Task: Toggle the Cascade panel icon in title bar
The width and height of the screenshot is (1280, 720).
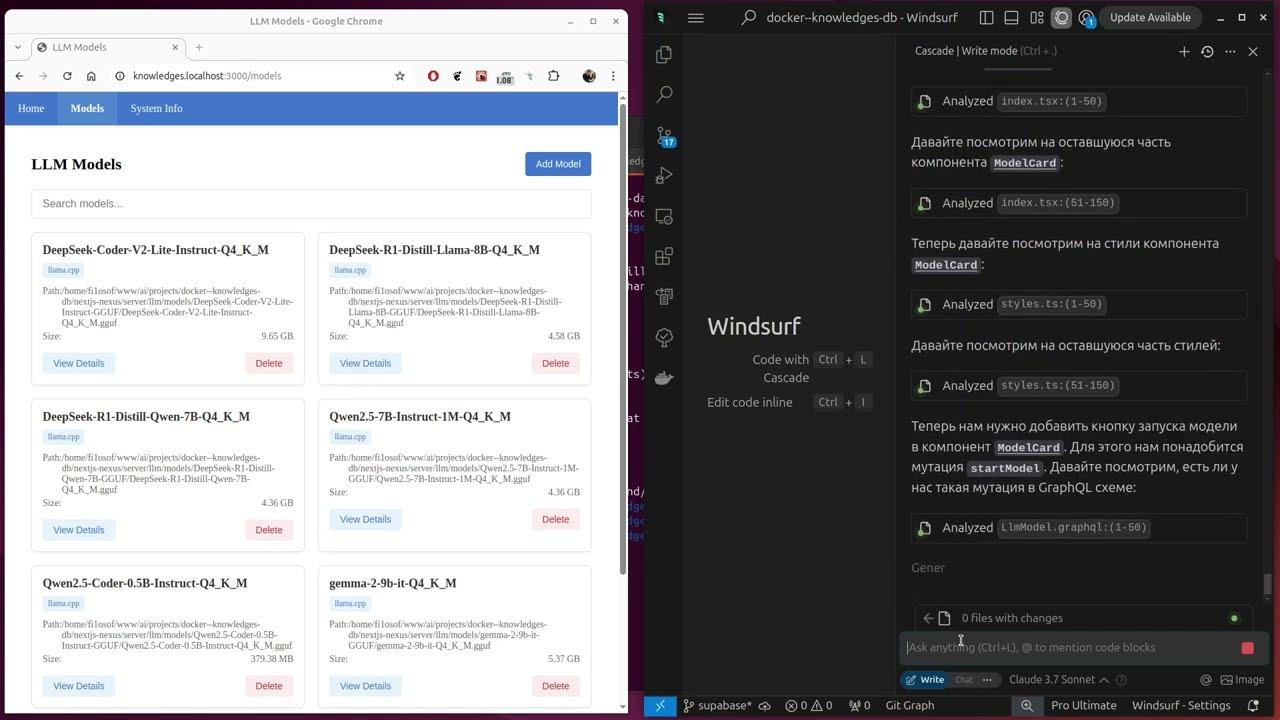Action: pos(1062,18)
